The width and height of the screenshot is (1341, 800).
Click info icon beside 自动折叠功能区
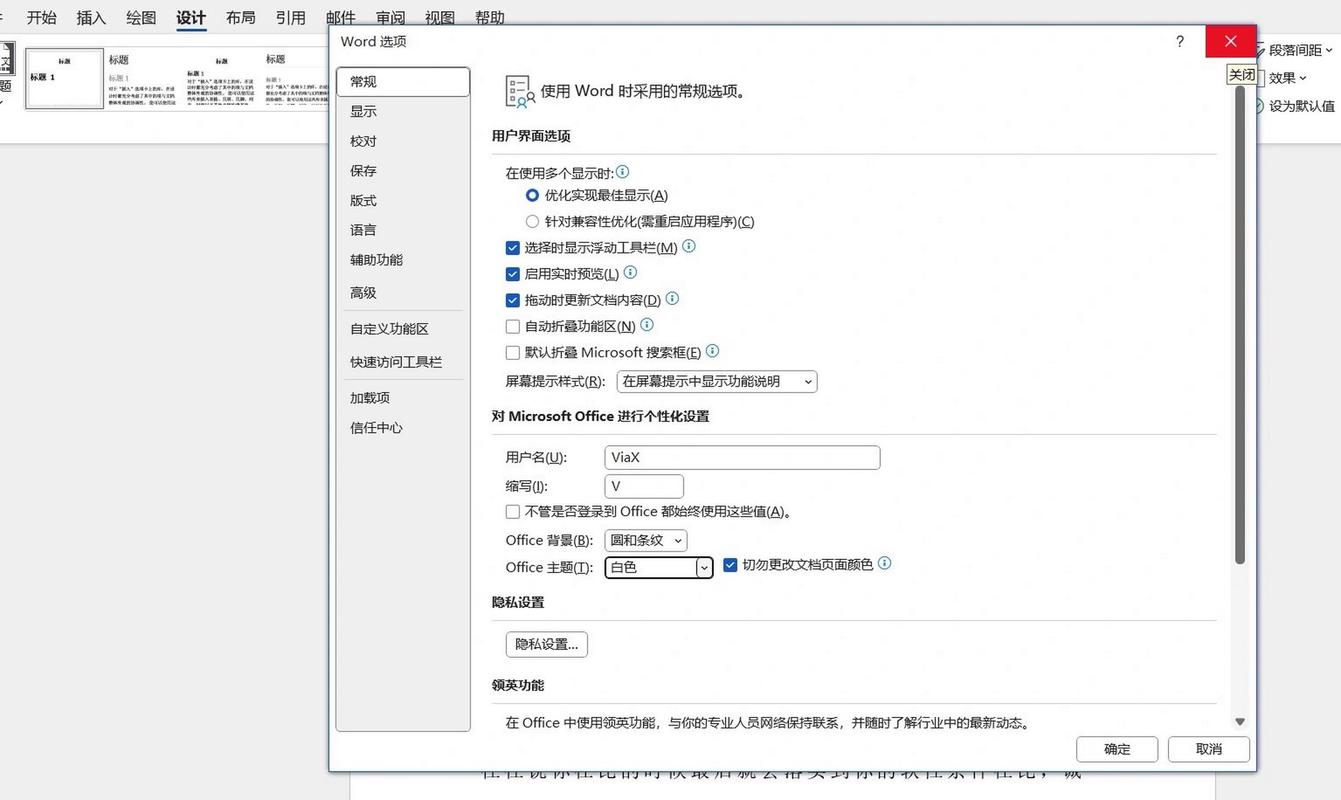647,324
